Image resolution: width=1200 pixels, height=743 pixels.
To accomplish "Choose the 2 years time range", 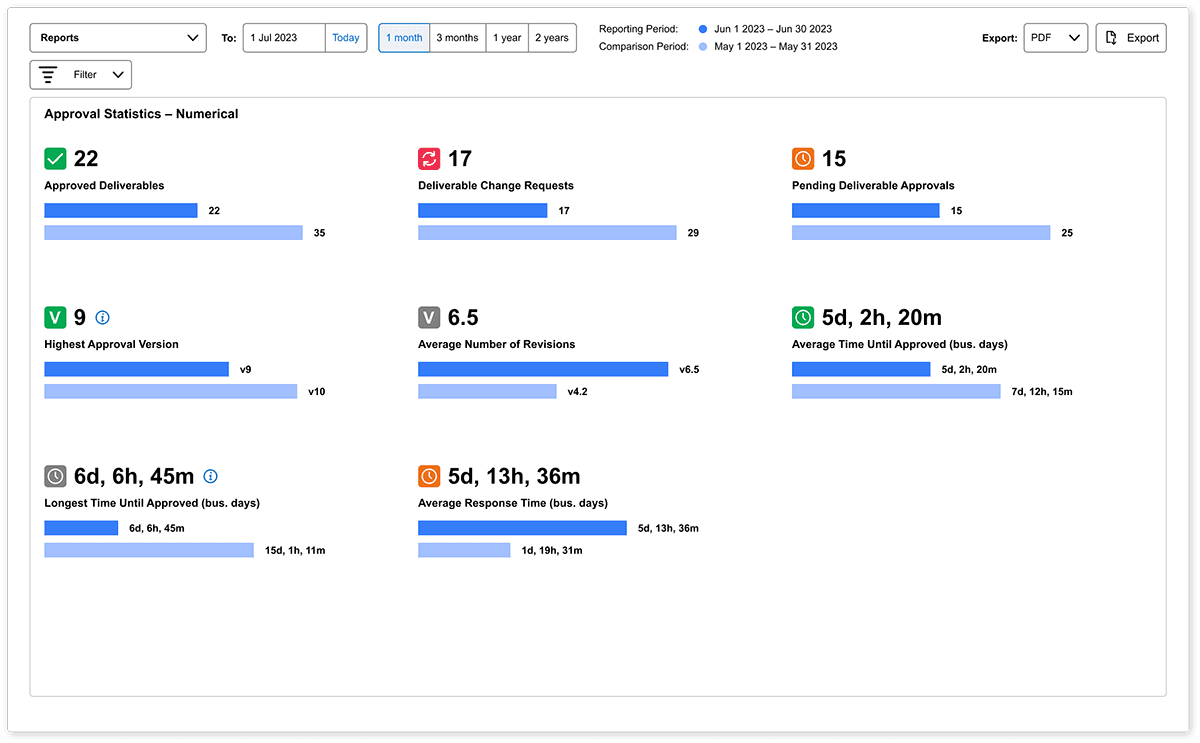I will pos(551,38).
